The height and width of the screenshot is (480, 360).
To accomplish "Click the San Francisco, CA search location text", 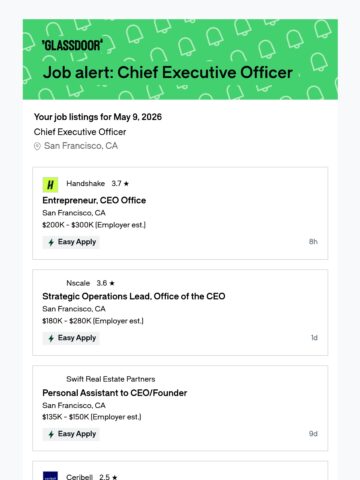I will pyautogui.click(x=81, y=146).
